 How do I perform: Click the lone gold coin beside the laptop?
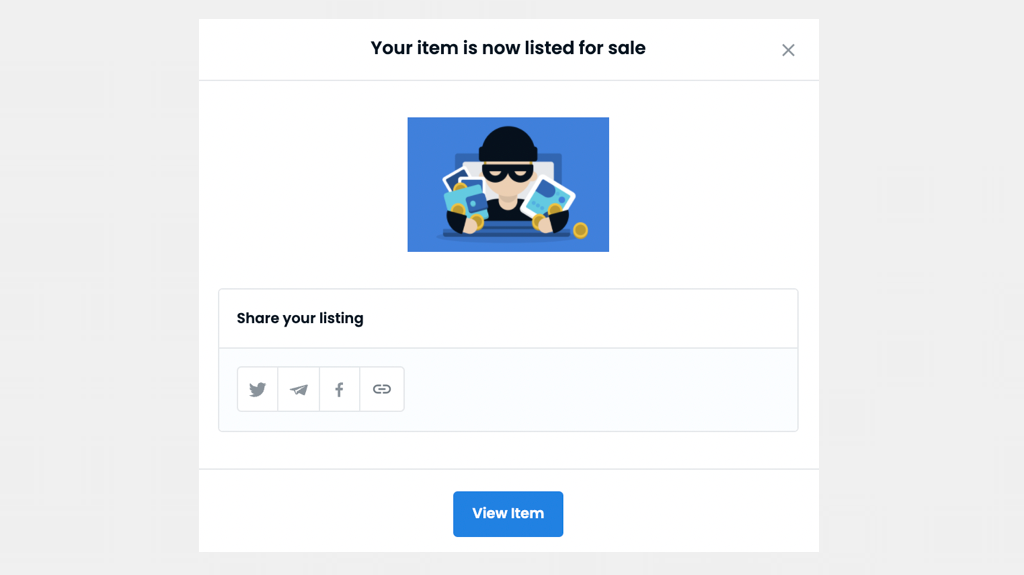[580, 231]
